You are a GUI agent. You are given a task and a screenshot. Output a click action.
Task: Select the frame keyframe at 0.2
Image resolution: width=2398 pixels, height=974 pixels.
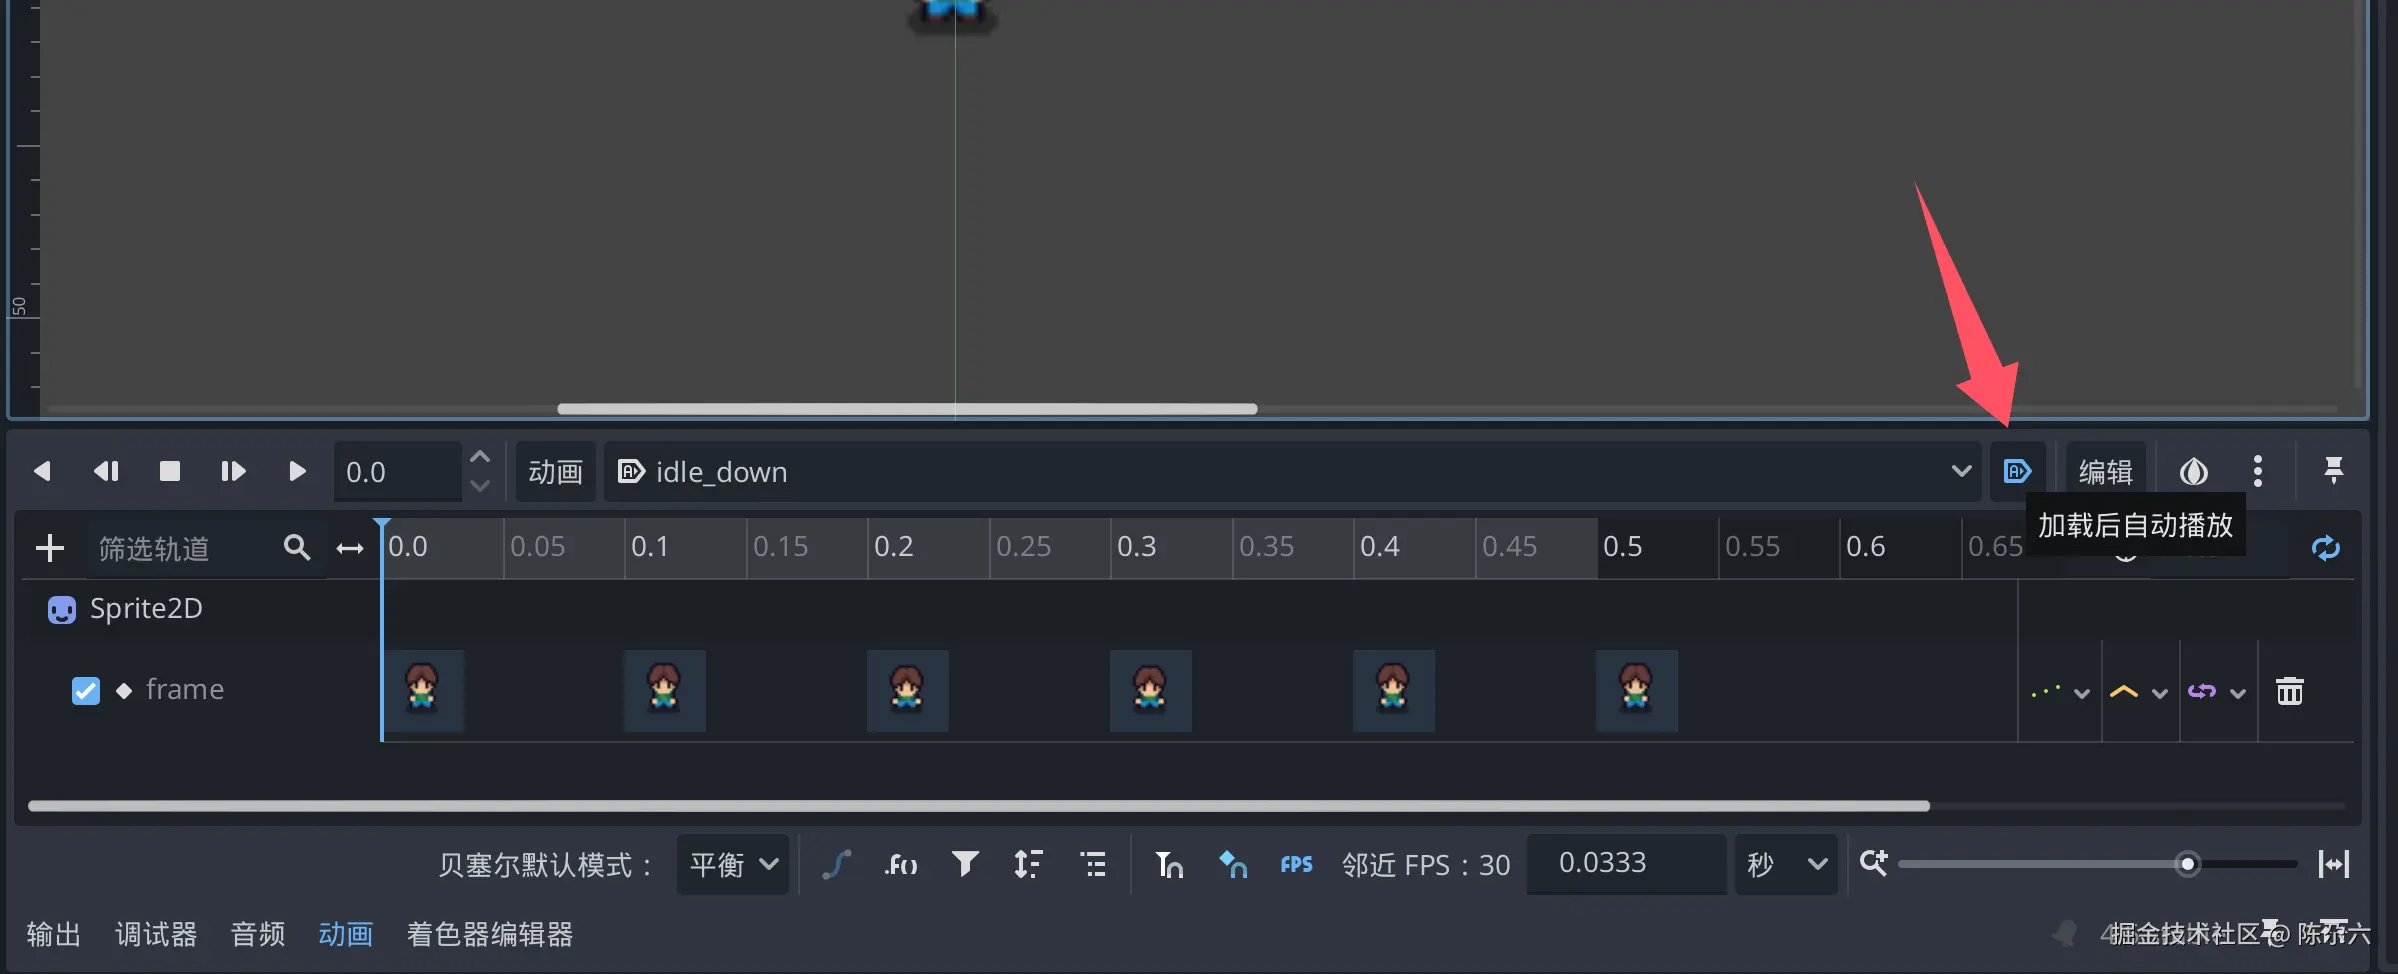(x=907, y=690)
